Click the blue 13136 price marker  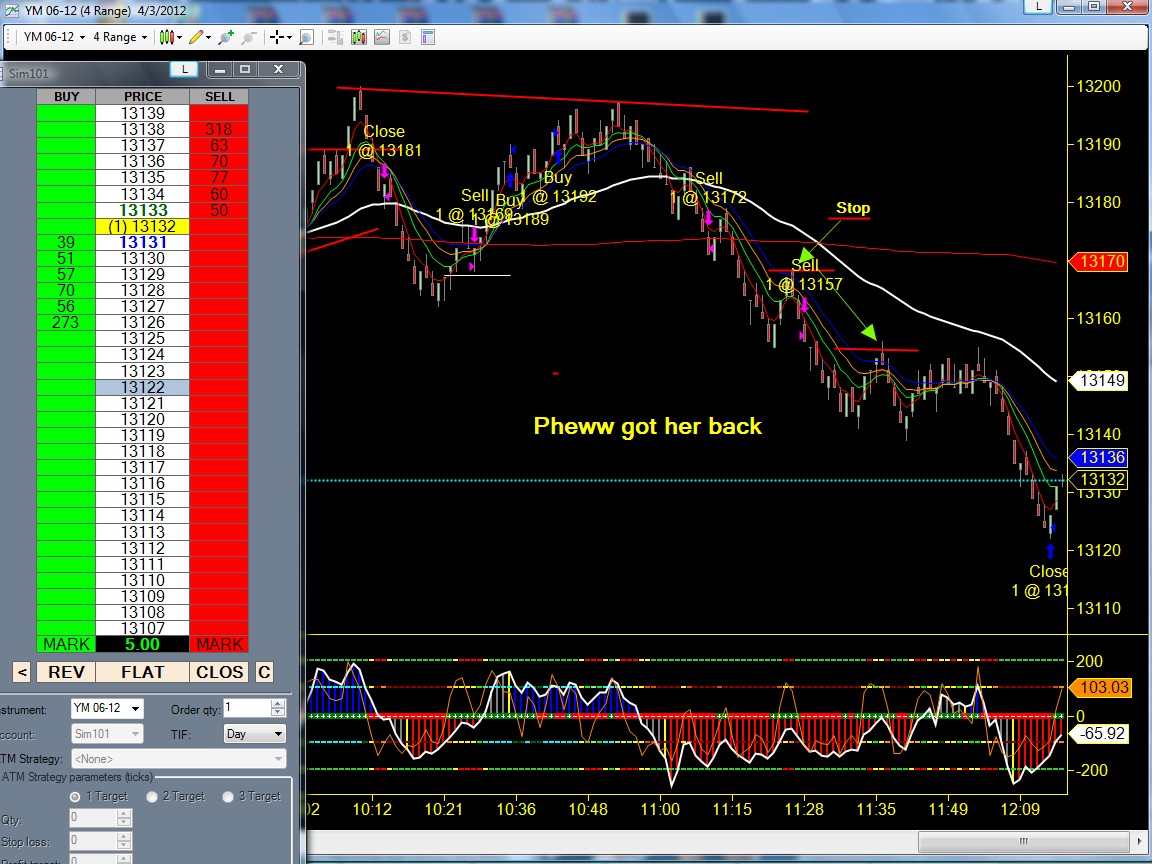point(1099,457)
